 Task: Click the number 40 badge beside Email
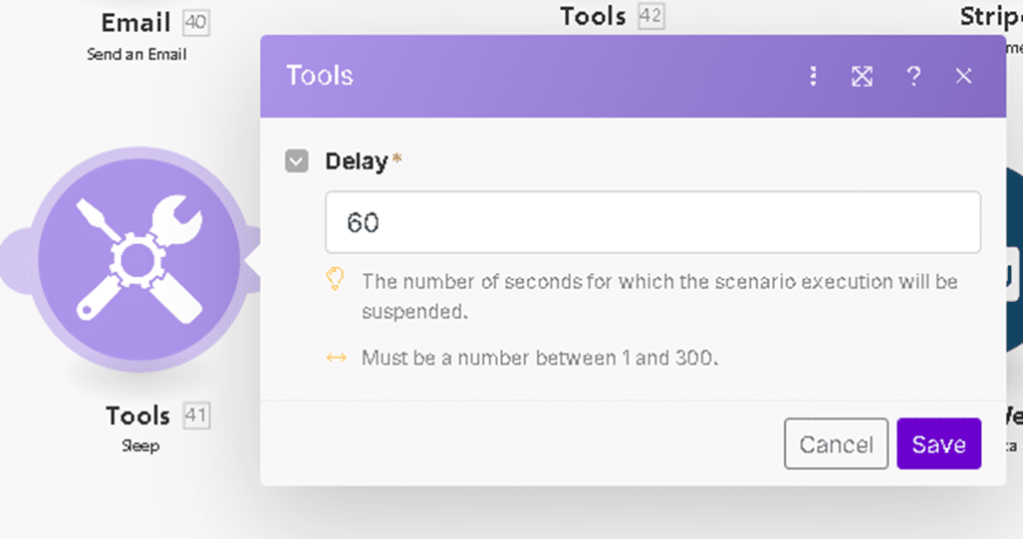click(x=197, y=22)
